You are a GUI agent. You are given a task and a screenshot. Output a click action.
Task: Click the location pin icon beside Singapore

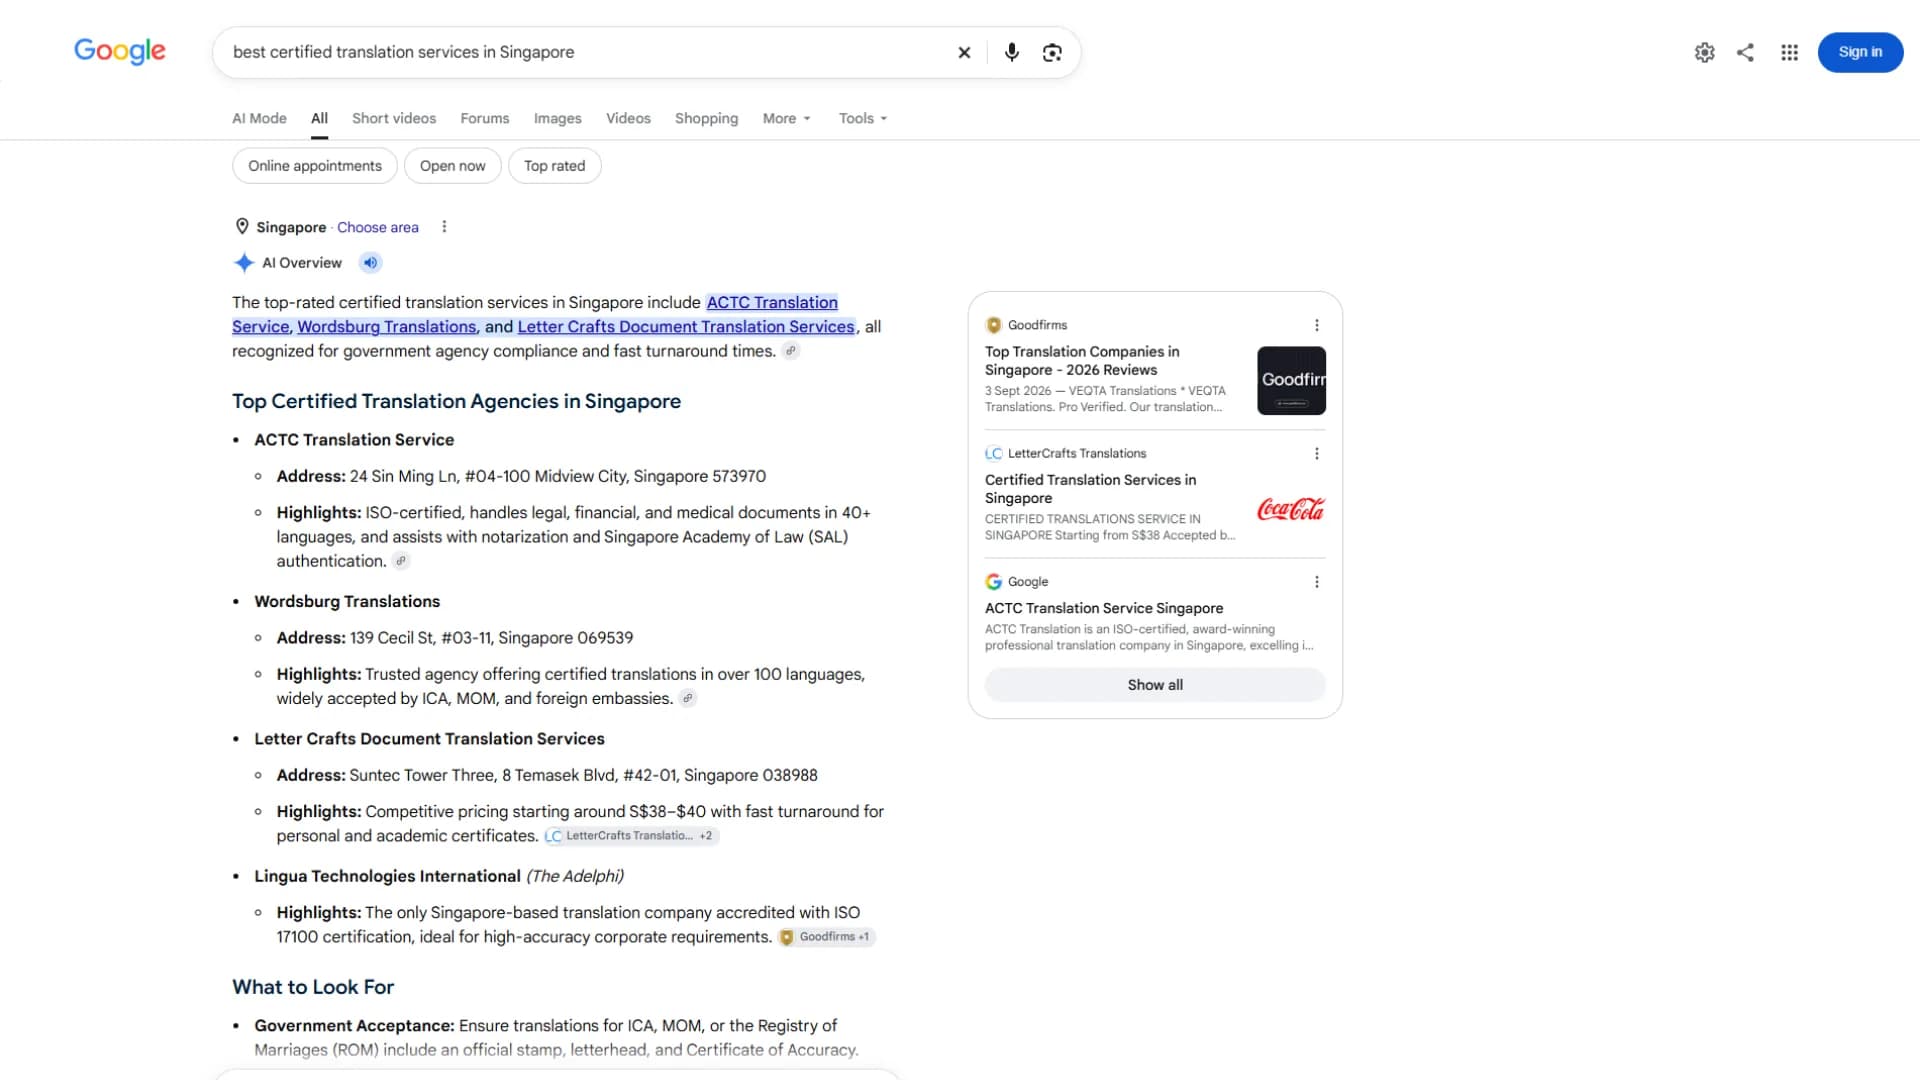[241, 227]
